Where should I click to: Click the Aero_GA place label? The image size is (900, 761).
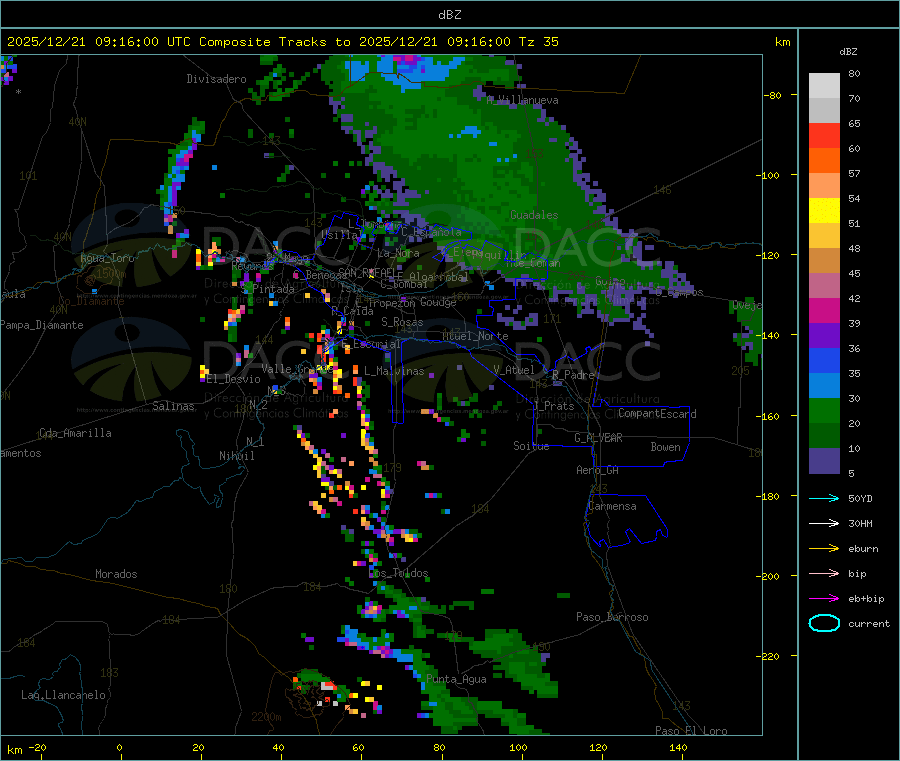point(598,470)
